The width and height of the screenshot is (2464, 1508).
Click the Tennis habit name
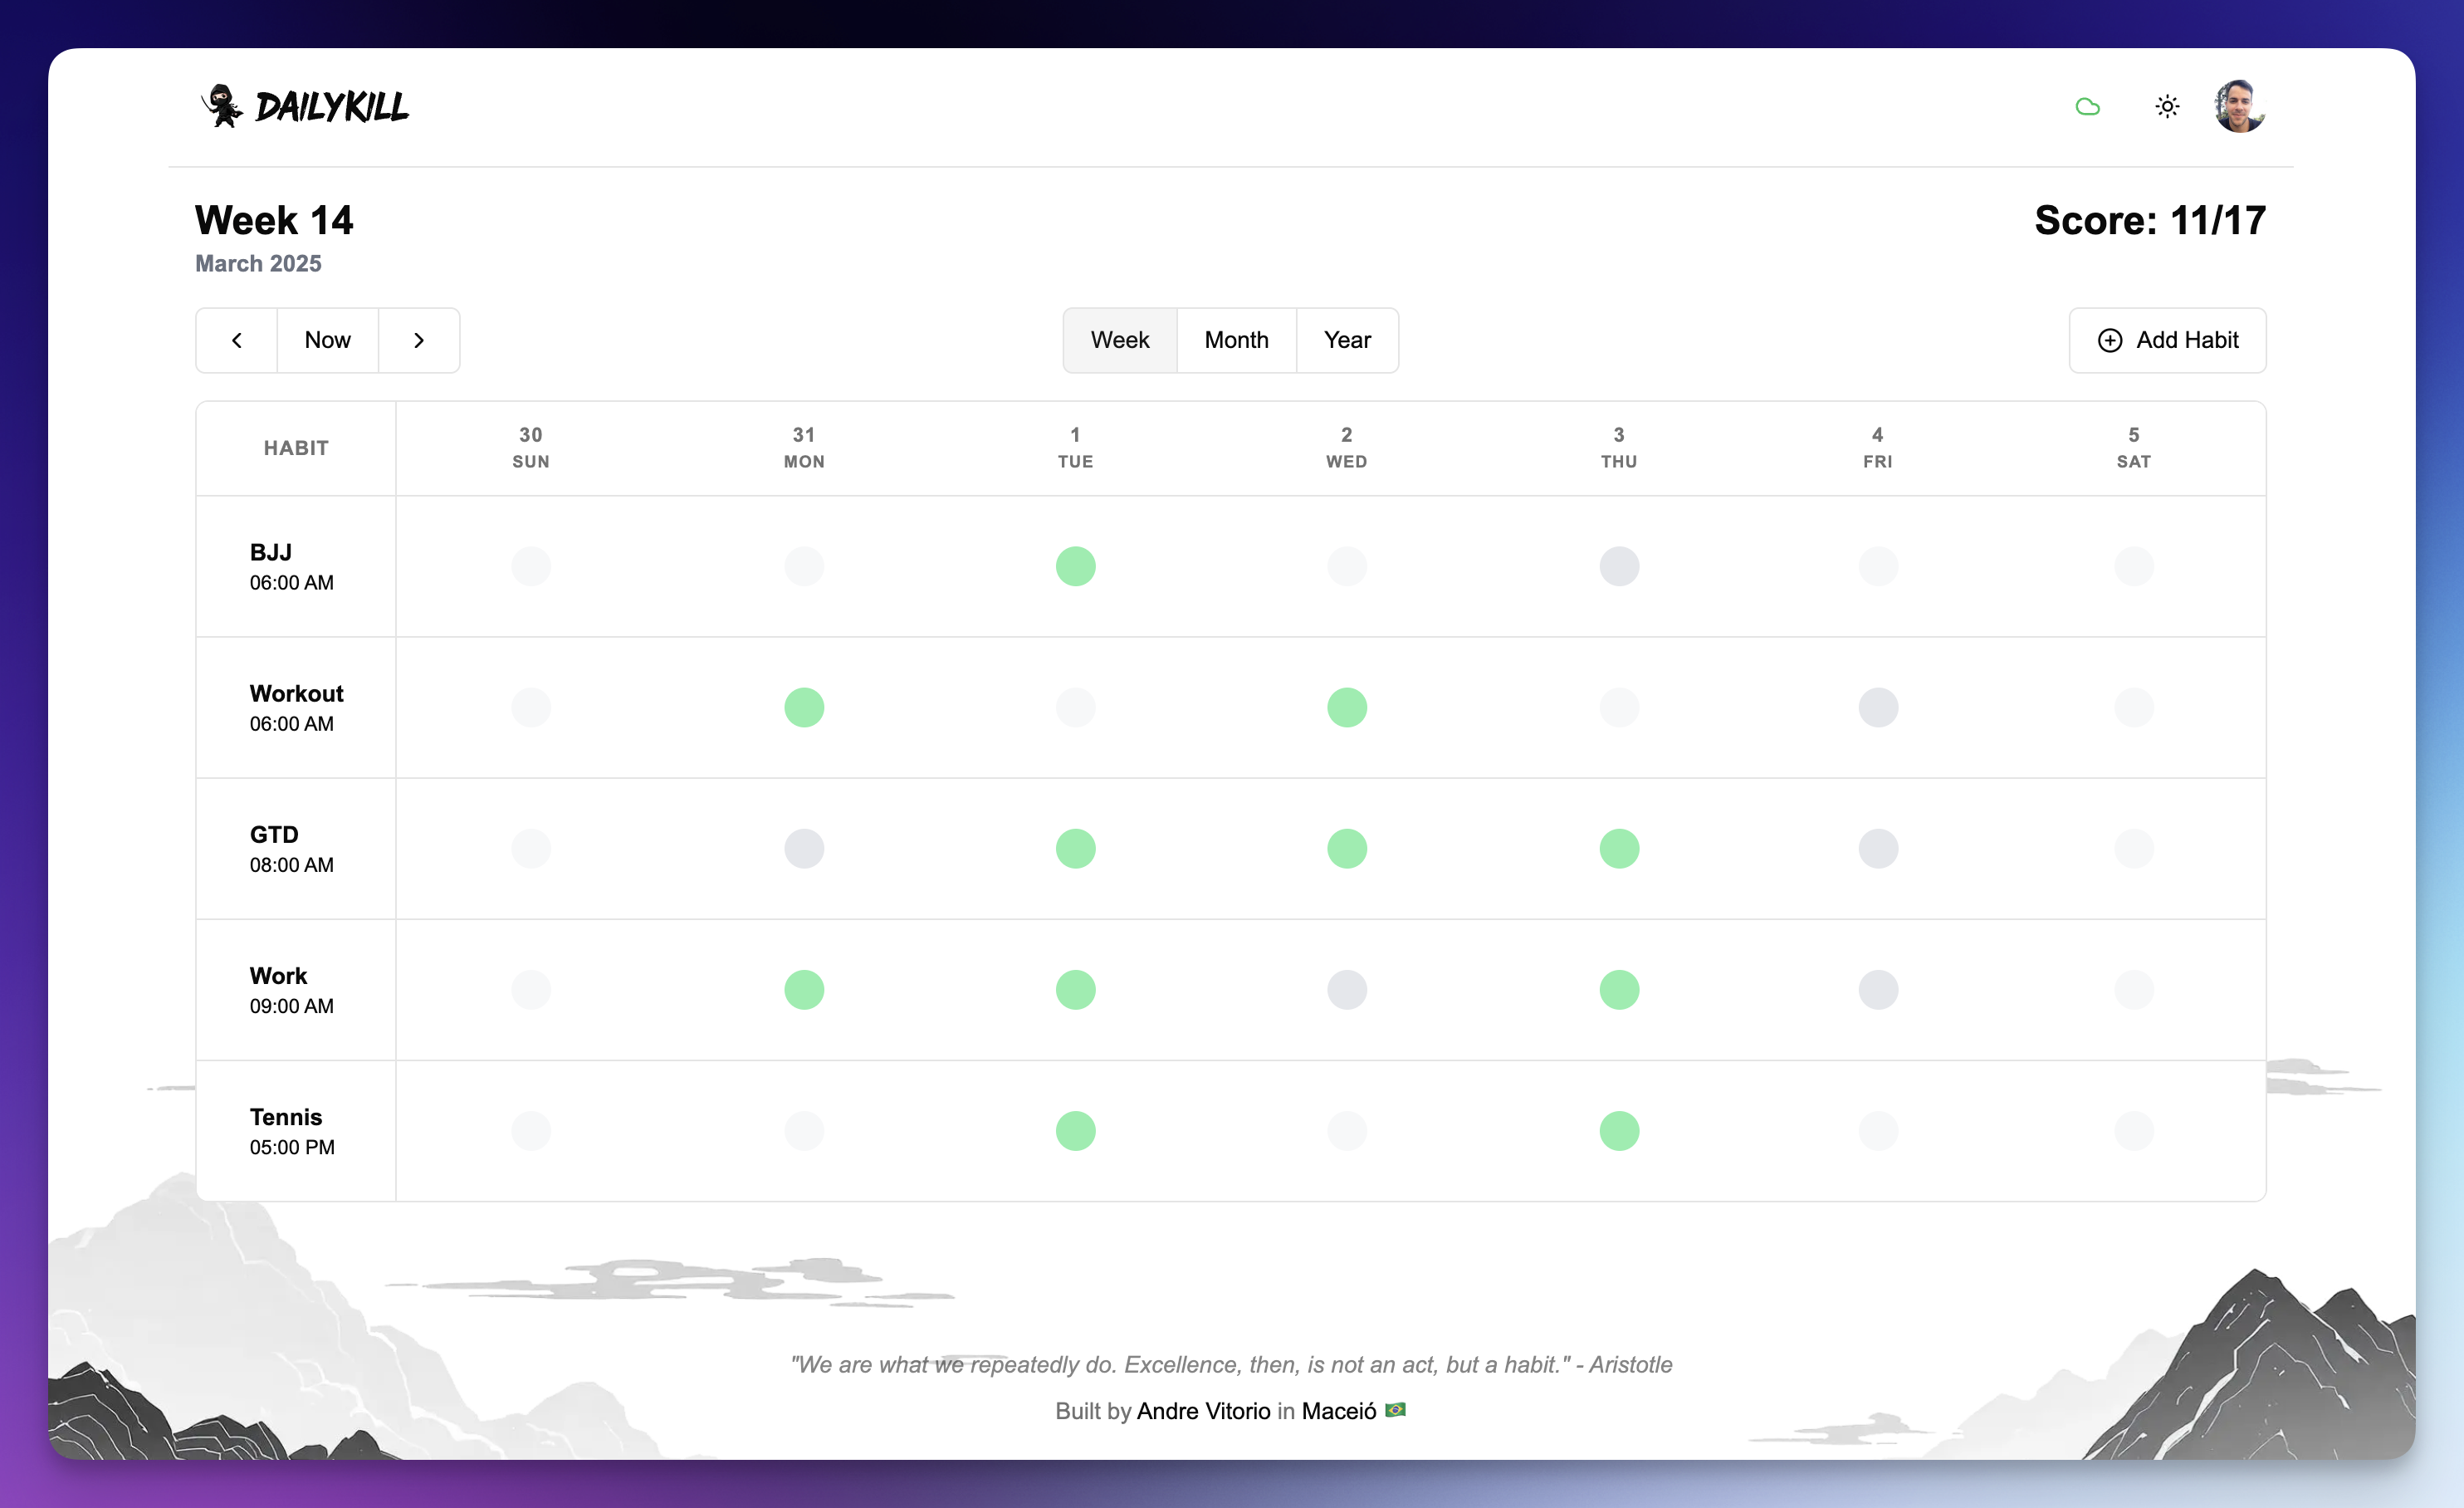coord(286,1117)
